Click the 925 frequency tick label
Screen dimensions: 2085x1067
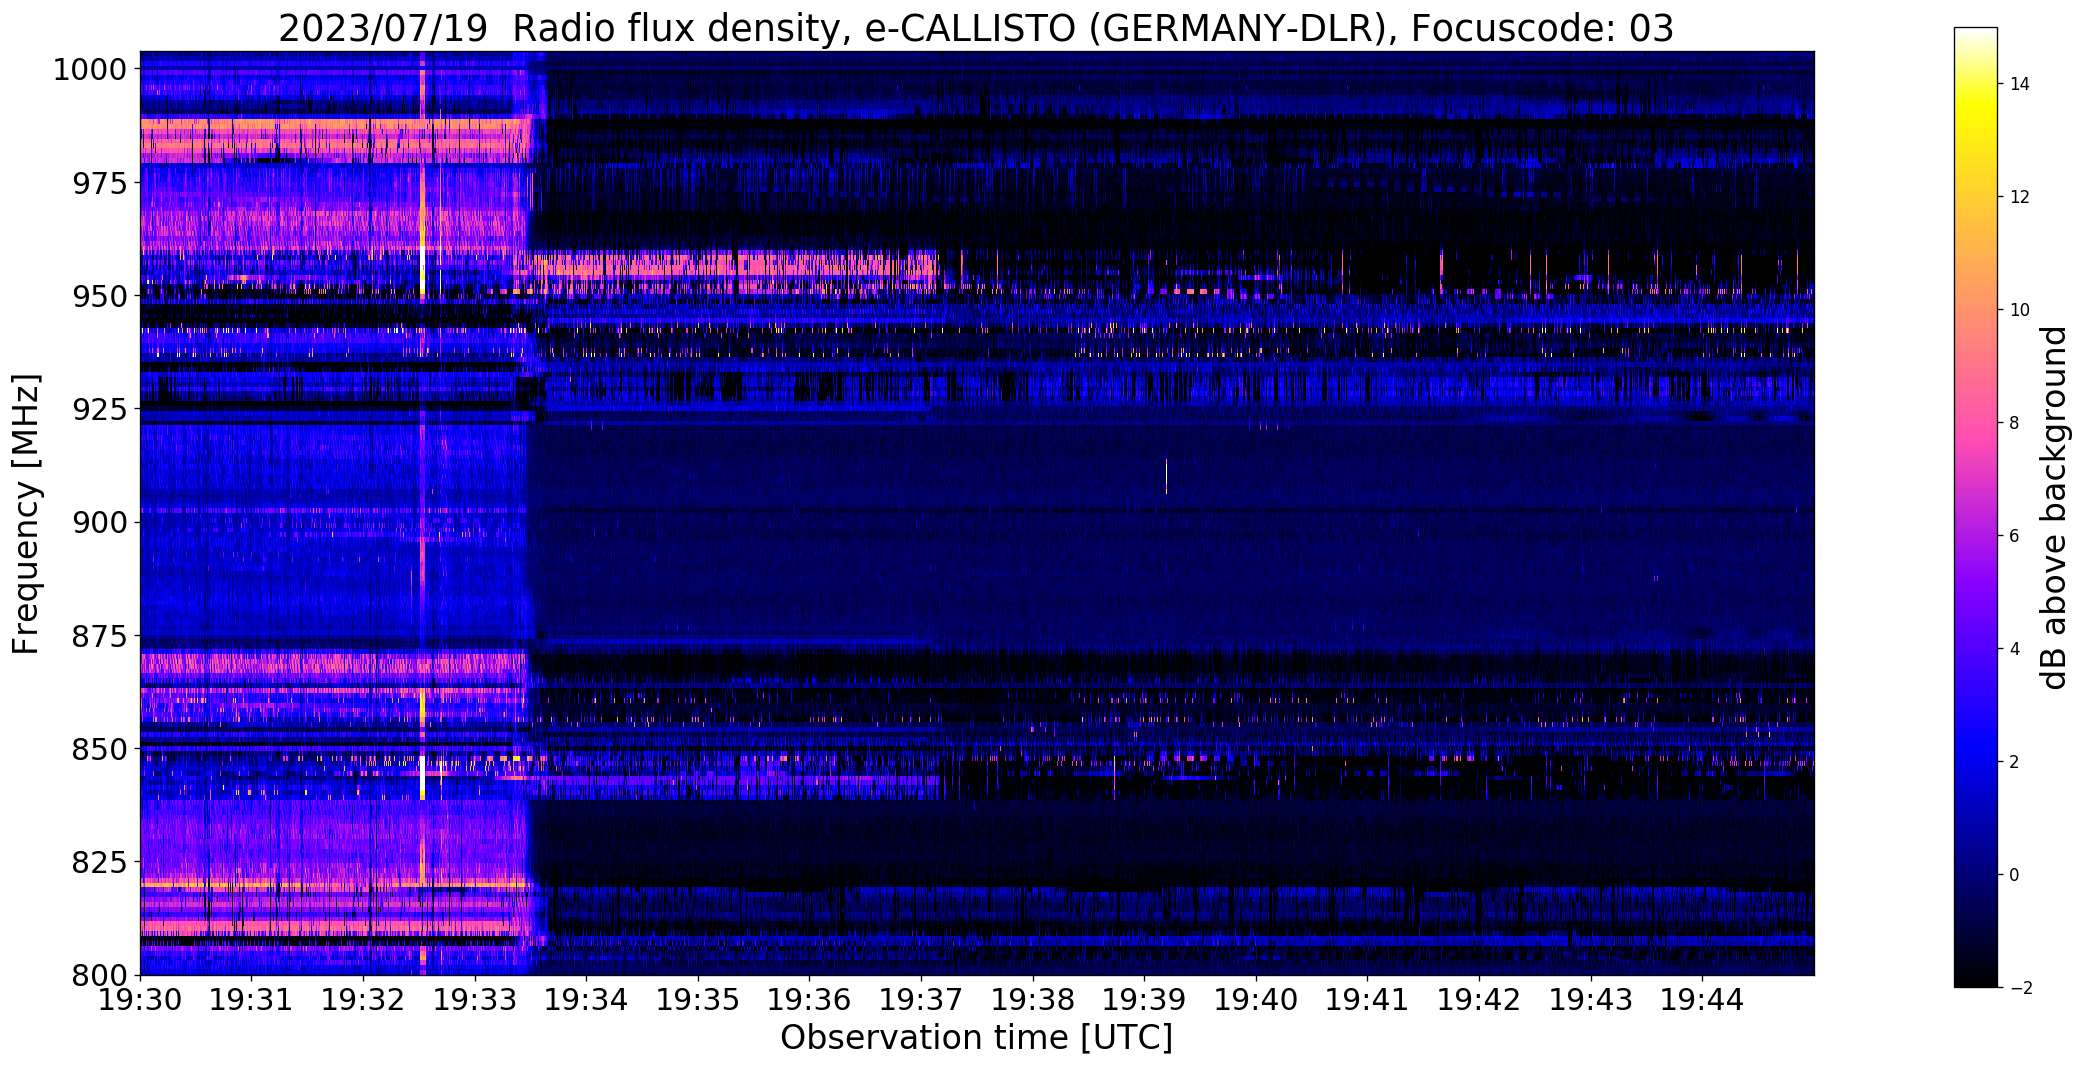100,409
